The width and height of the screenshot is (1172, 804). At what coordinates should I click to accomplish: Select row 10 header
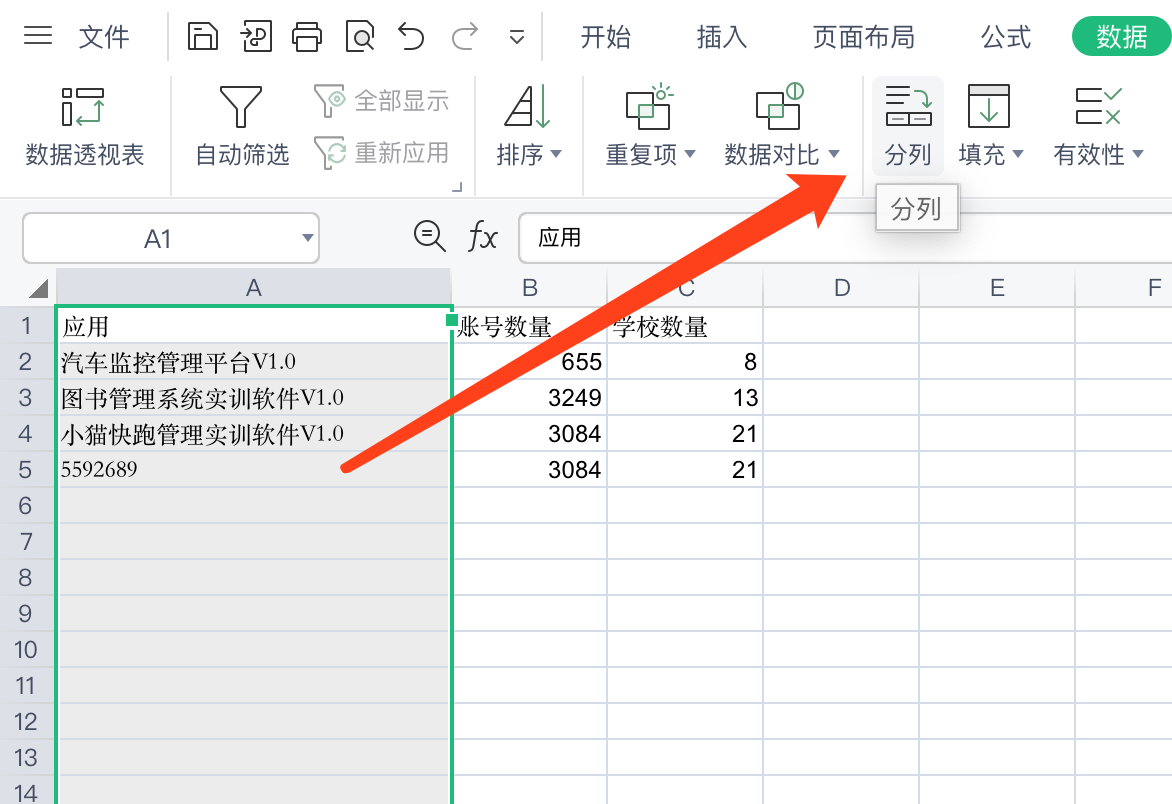click(x=26, y=649)
